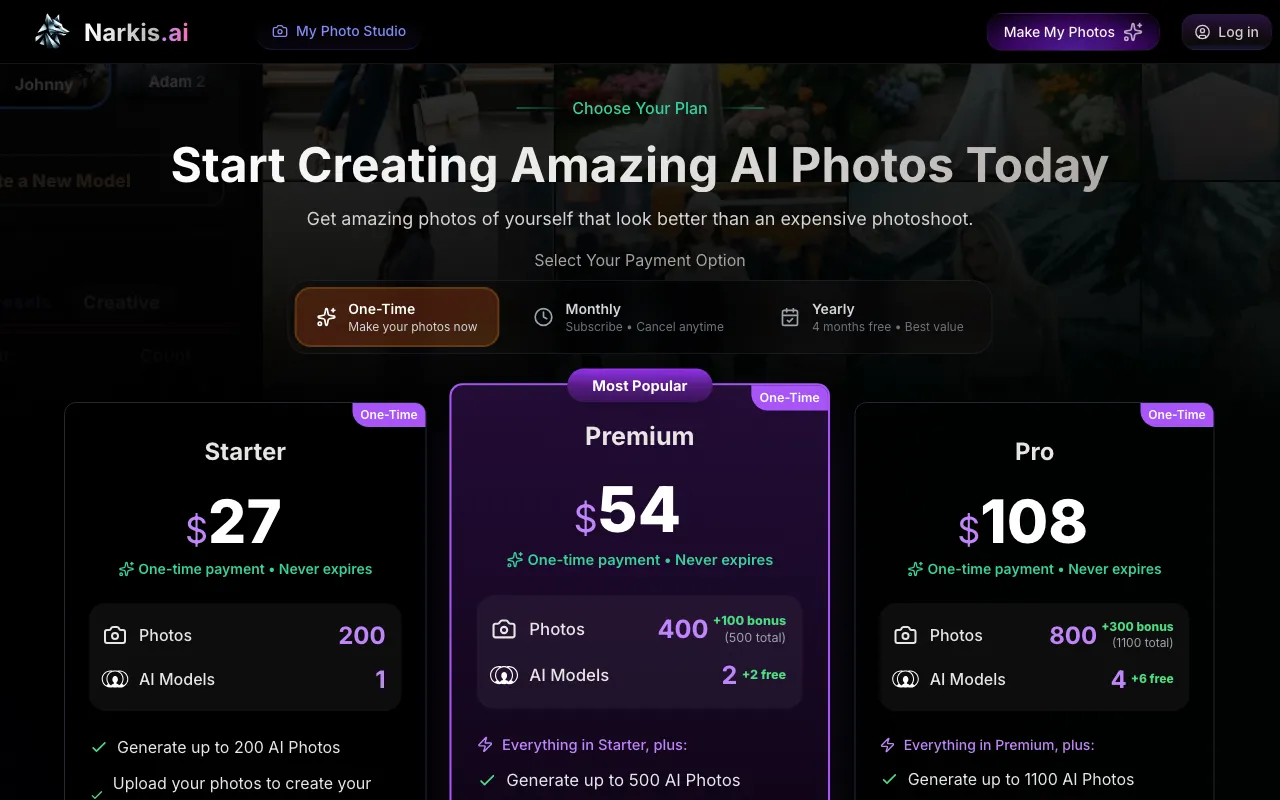Select the Monthly payment option
1280x800 pixels.
pos(627,317)
